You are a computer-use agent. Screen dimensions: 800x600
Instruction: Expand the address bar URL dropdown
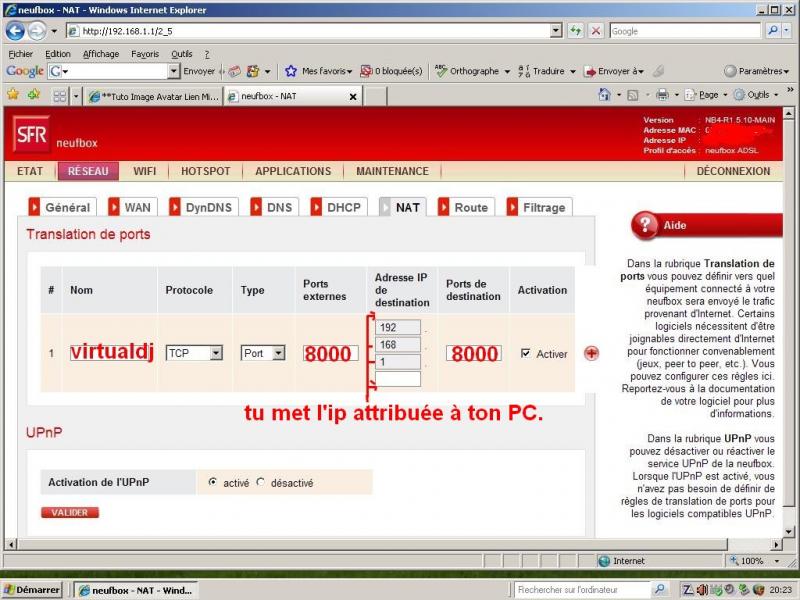point(556,31)
